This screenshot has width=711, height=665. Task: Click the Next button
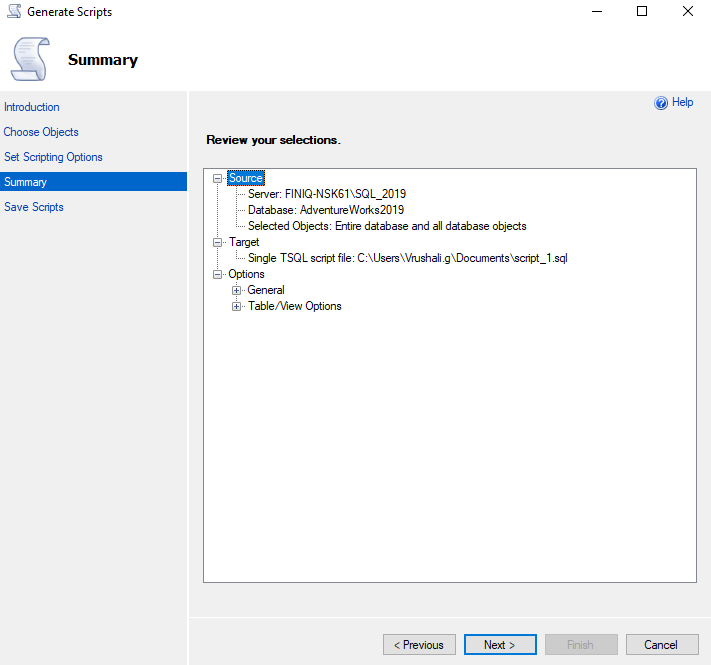(499, 645)
